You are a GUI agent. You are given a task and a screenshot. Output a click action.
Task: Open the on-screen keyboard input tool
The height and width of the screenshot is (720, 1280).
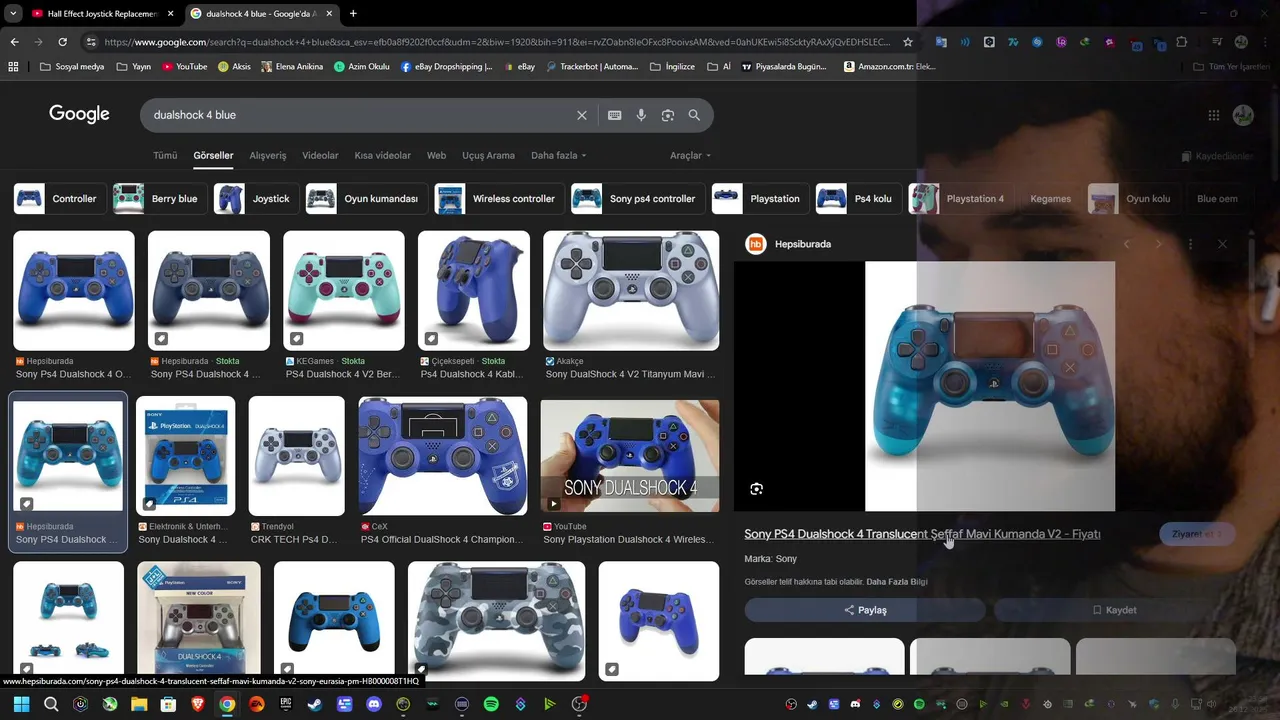coord(615,115)
